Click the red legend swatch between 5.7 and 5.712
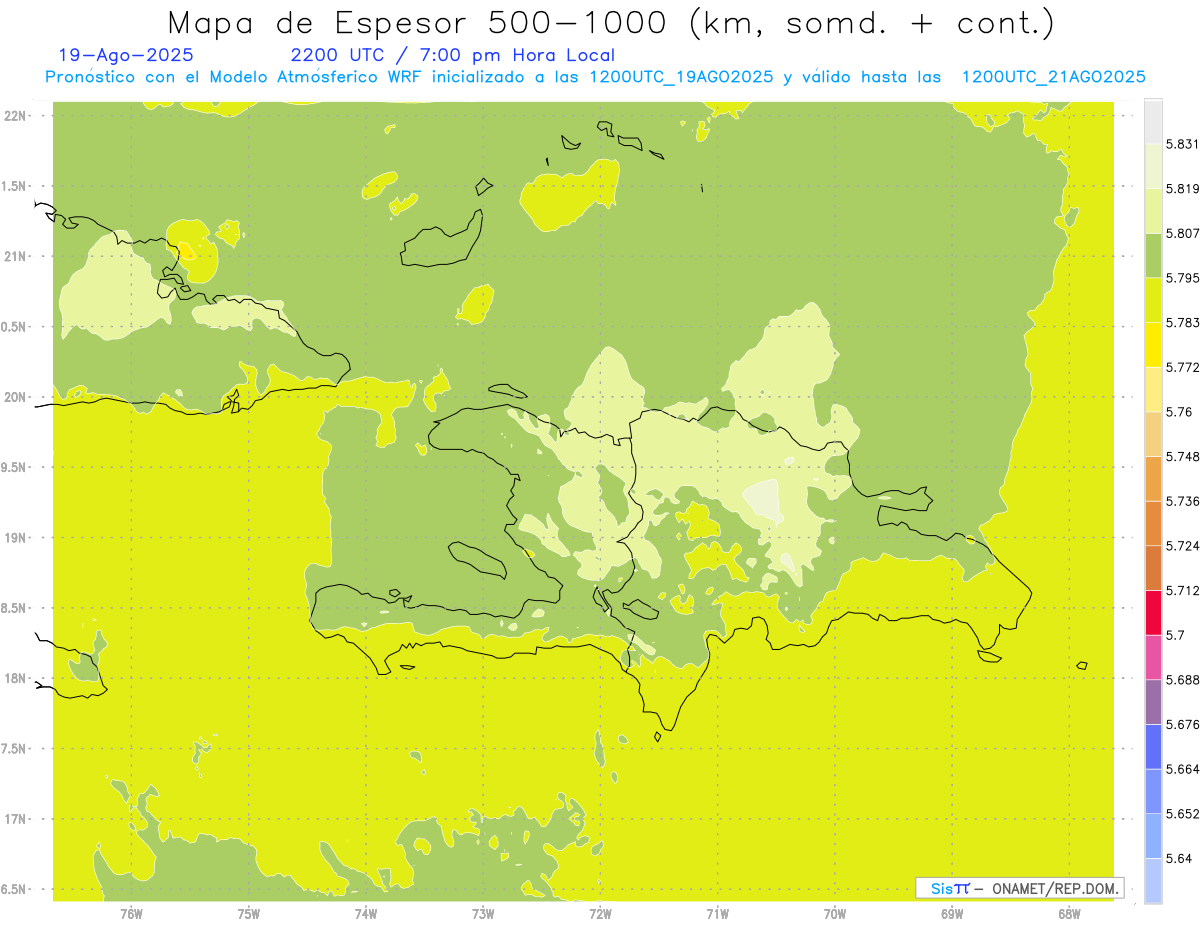The width and height of the screenshot is (1200, 927). 1153,612
